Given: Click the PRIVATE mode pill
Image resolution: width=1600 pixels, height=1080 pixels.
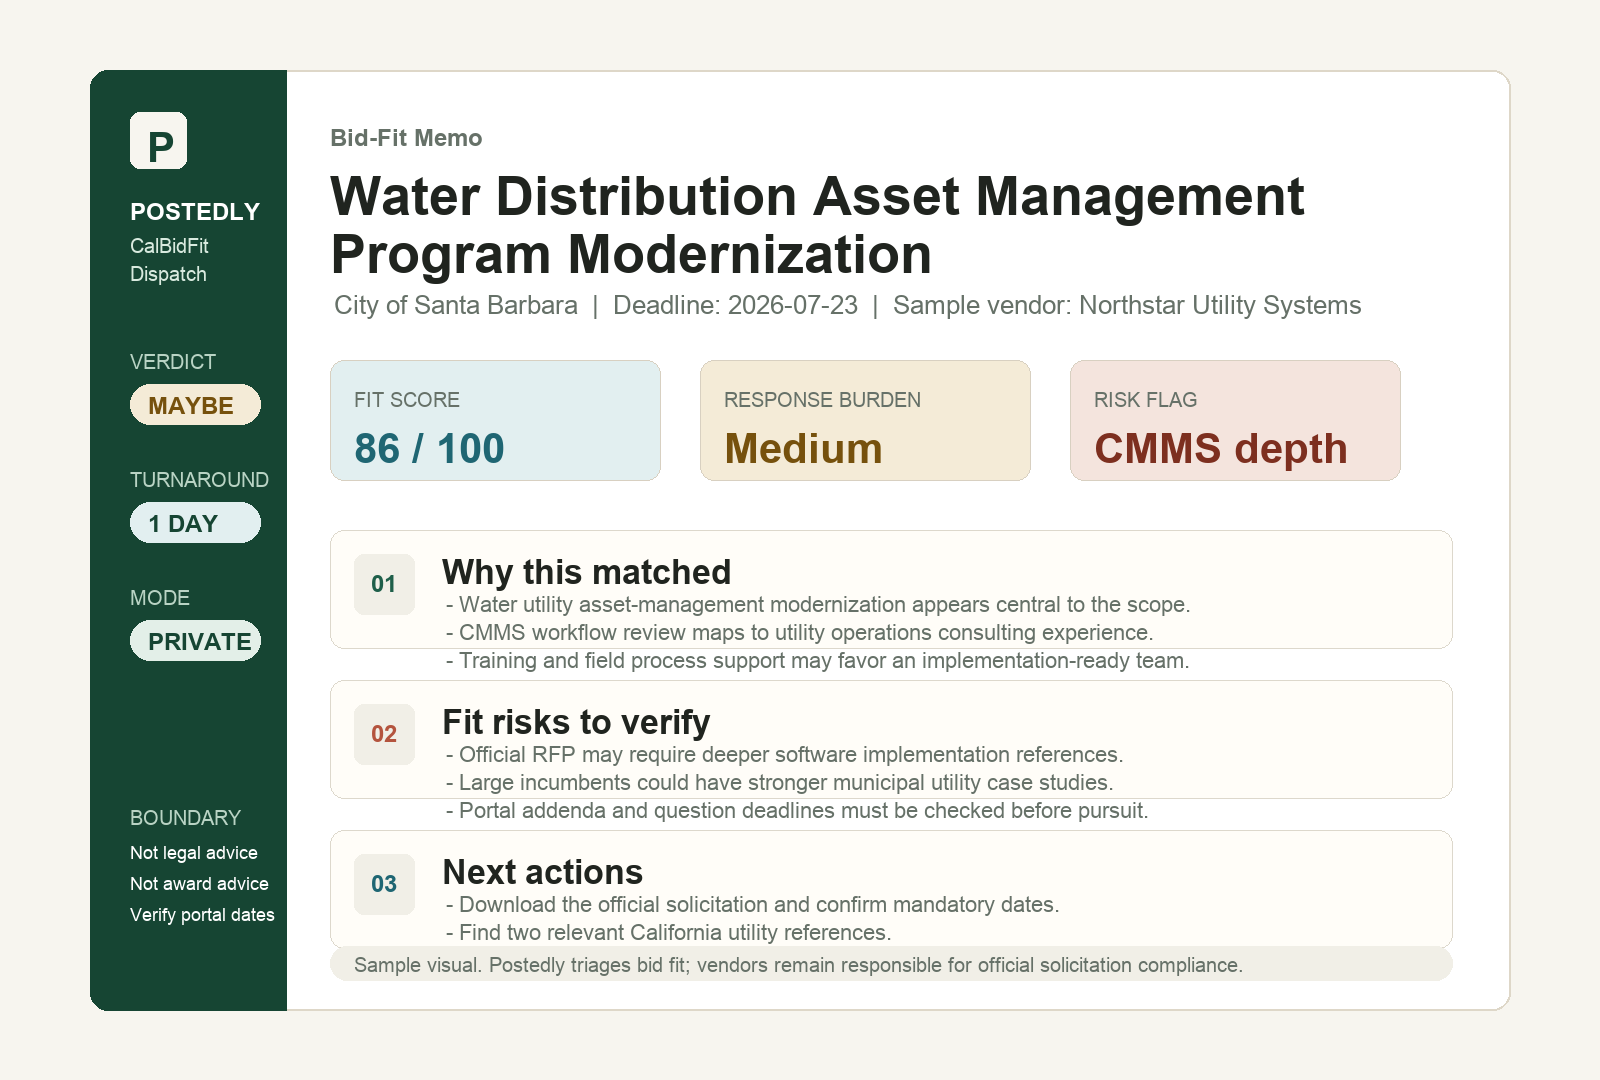Looking at the screenshot, I should coord(195,641).
